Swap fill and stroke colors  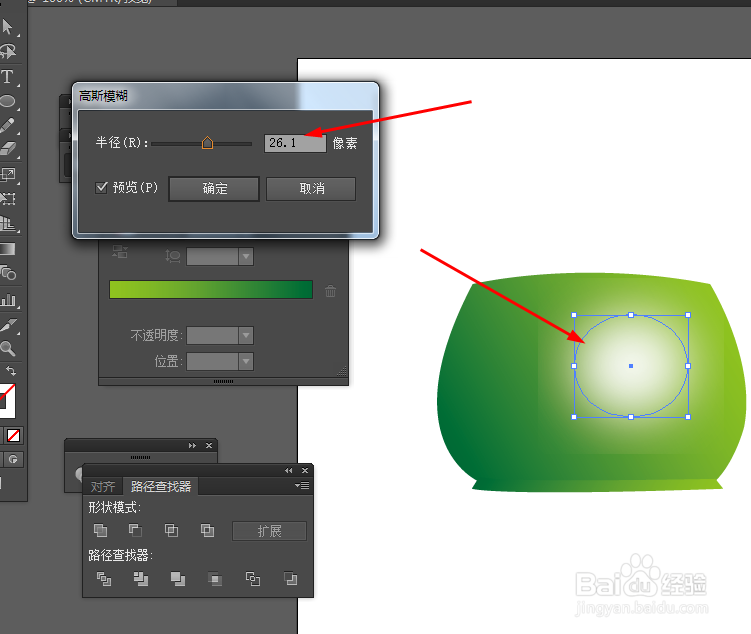pos(11,371)
